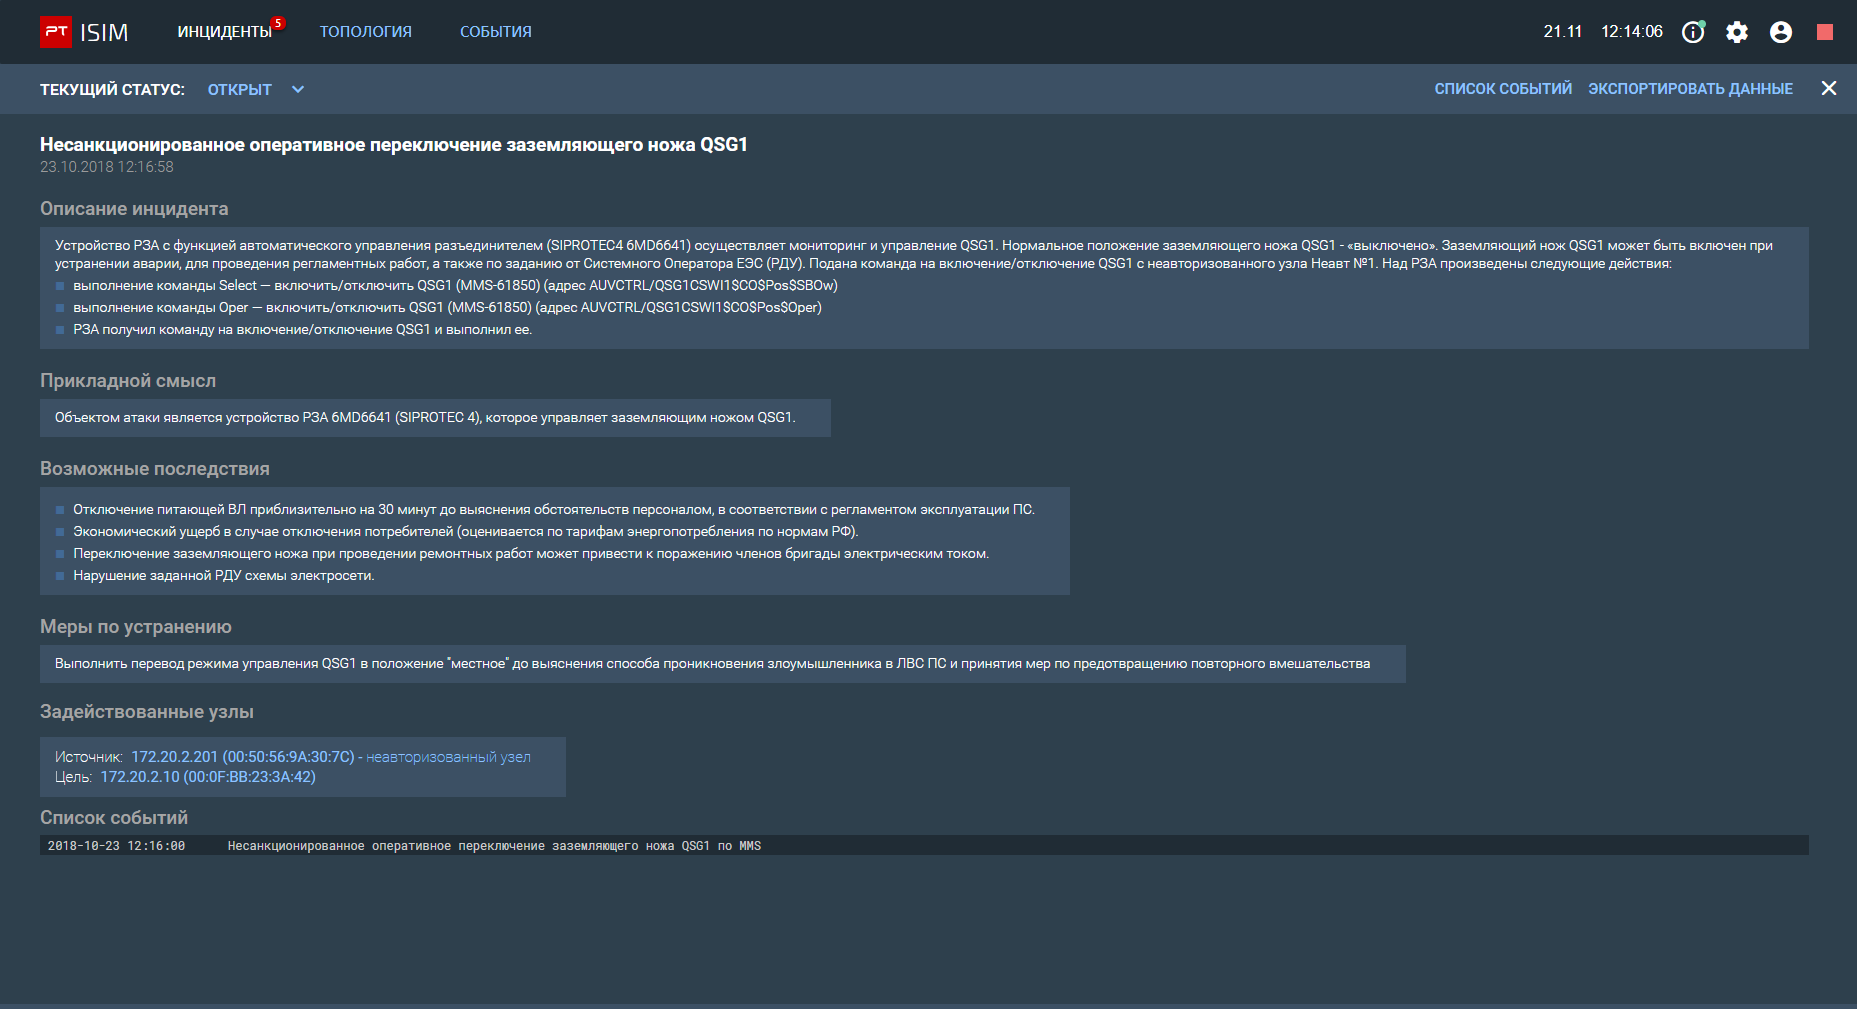Click the Переключение заземляющего ножа consequence line

coord(531,554)
